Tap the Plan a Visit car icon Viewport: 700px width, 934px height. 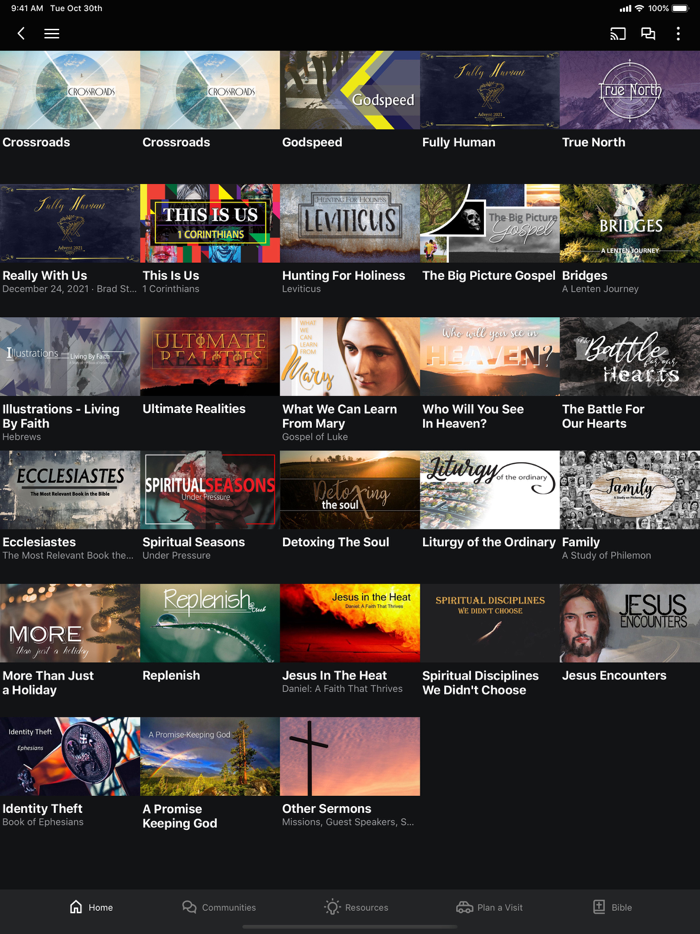click(x=464, y=907)
